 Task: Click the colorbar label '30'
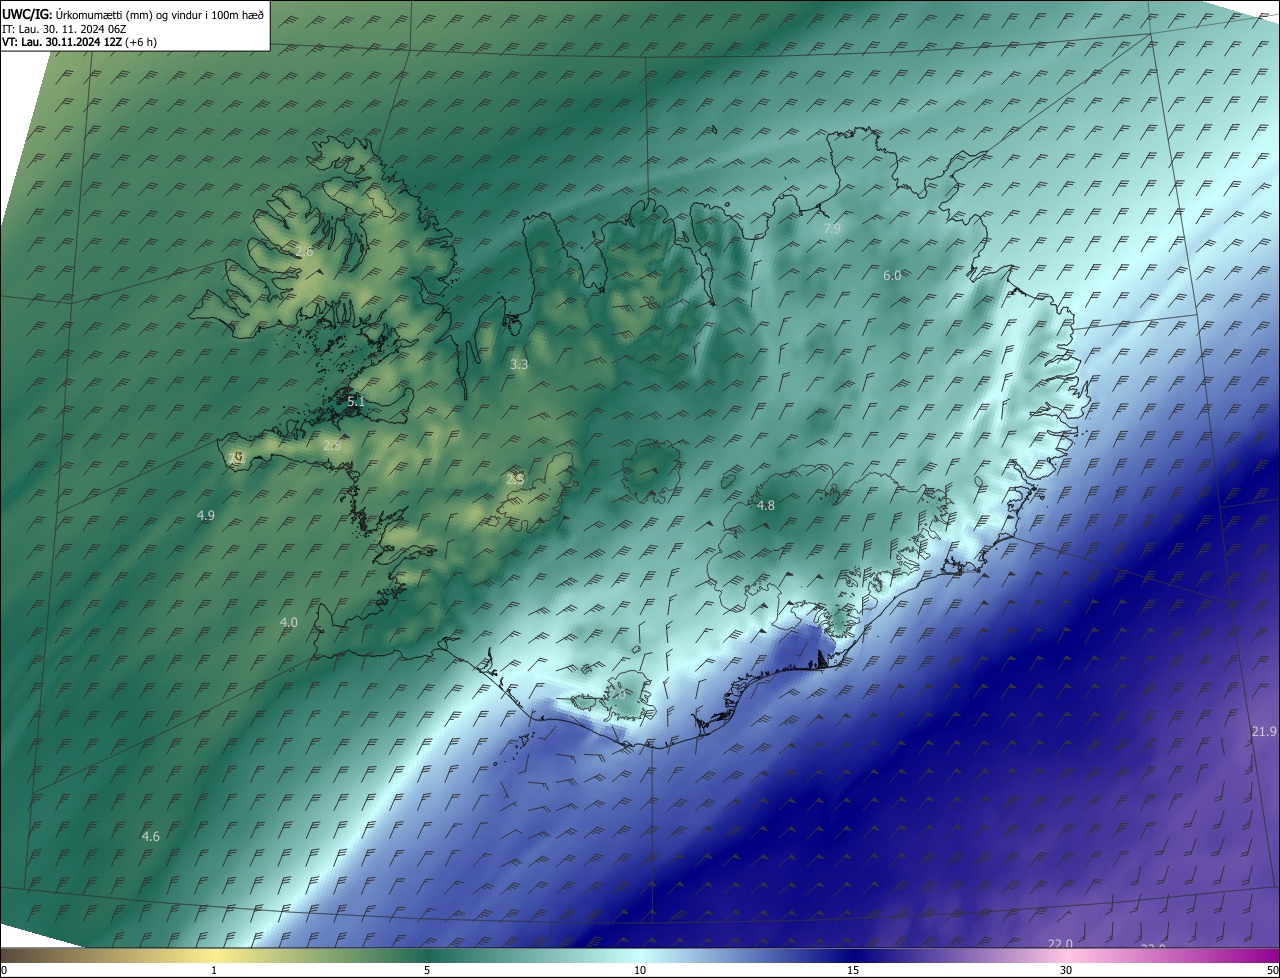[1066, 970]
